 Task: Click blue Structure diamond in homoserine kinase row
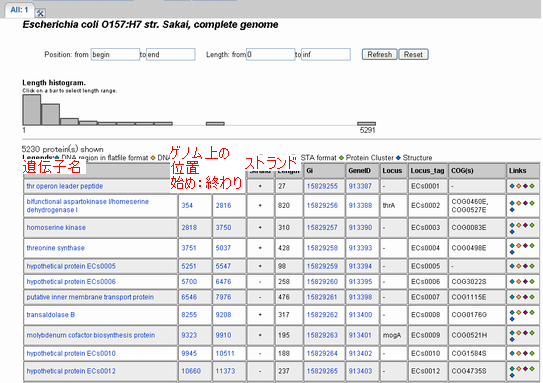tap(512, 232)
